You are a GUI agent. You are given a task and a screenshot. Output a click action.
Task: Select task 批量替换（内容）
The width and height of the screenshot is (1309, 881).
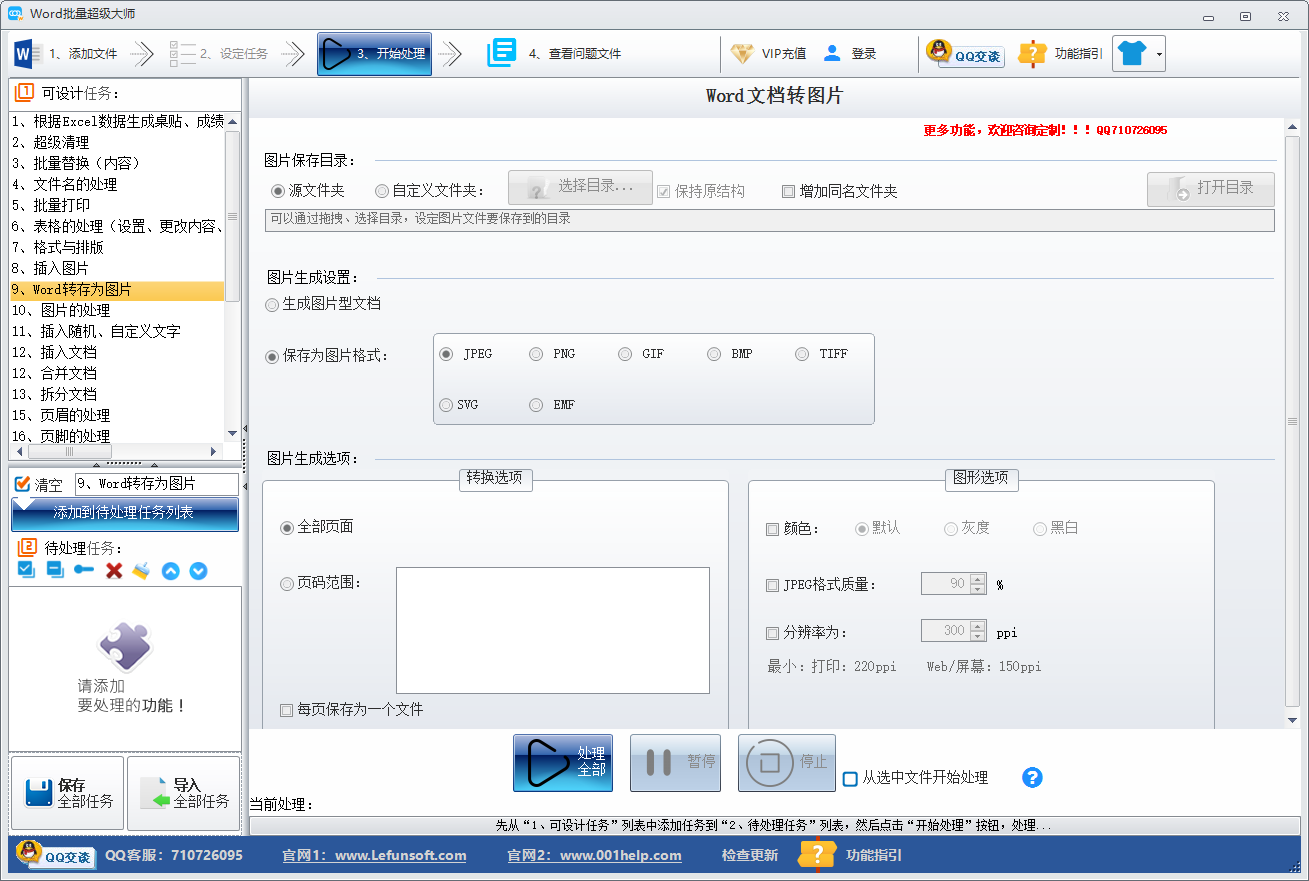click(117, 163)
